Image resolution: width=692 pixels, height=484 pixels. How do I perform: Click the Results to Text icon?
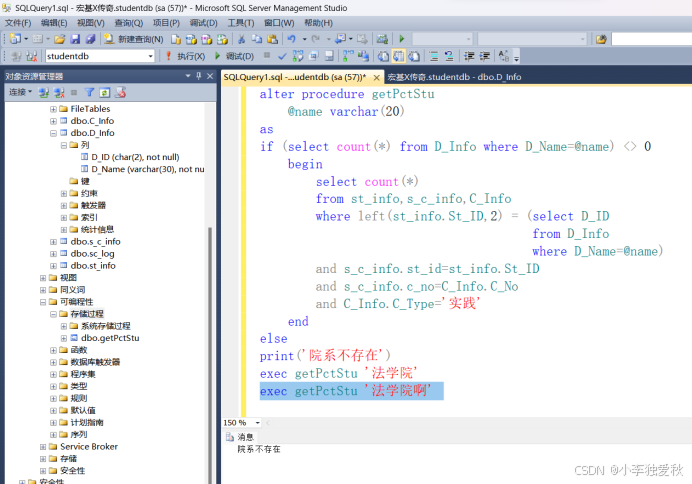click(x=383, y=56)
